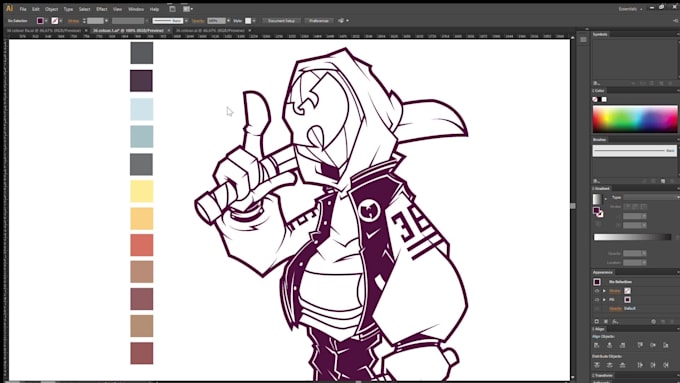Screen dimensions: 680x383
Task: Expand the Stroke row in Appearance panel
Action: 604,291
